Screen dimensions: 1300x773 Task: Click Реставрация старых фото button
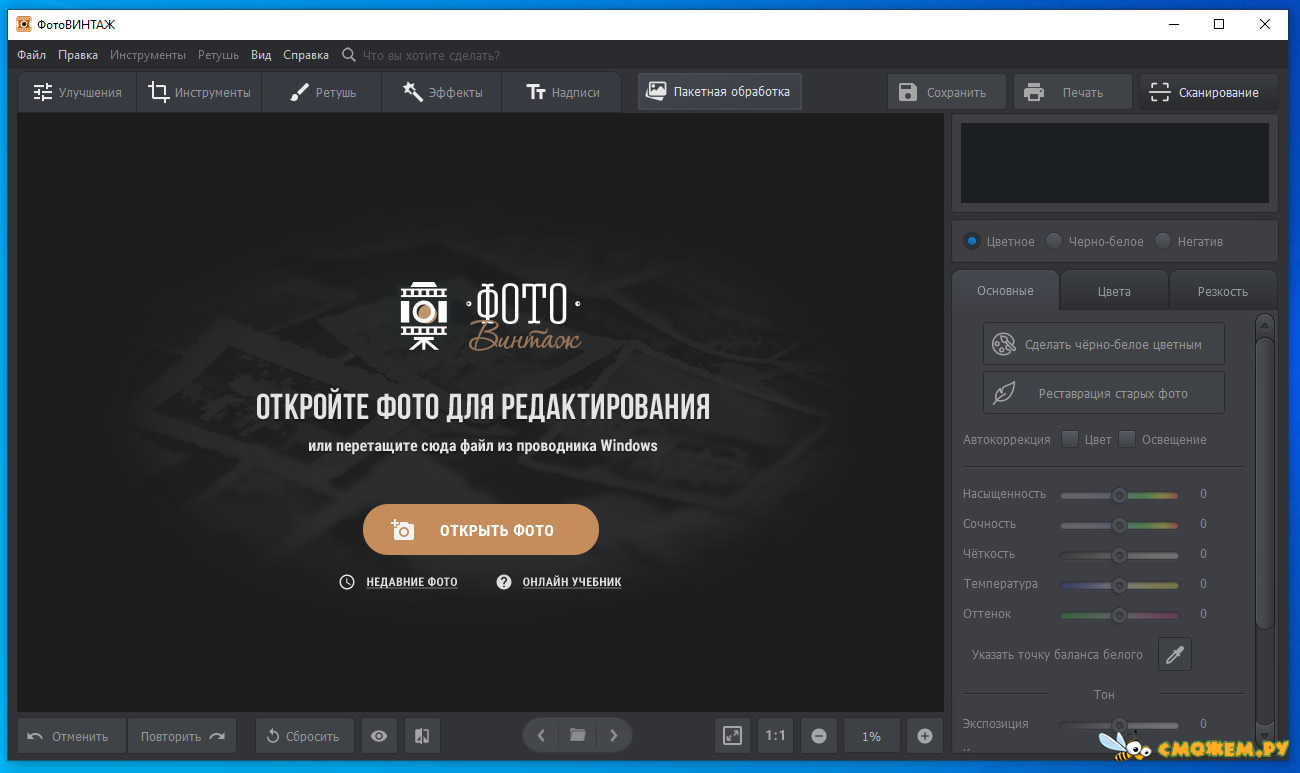(x=1104, y=393)
